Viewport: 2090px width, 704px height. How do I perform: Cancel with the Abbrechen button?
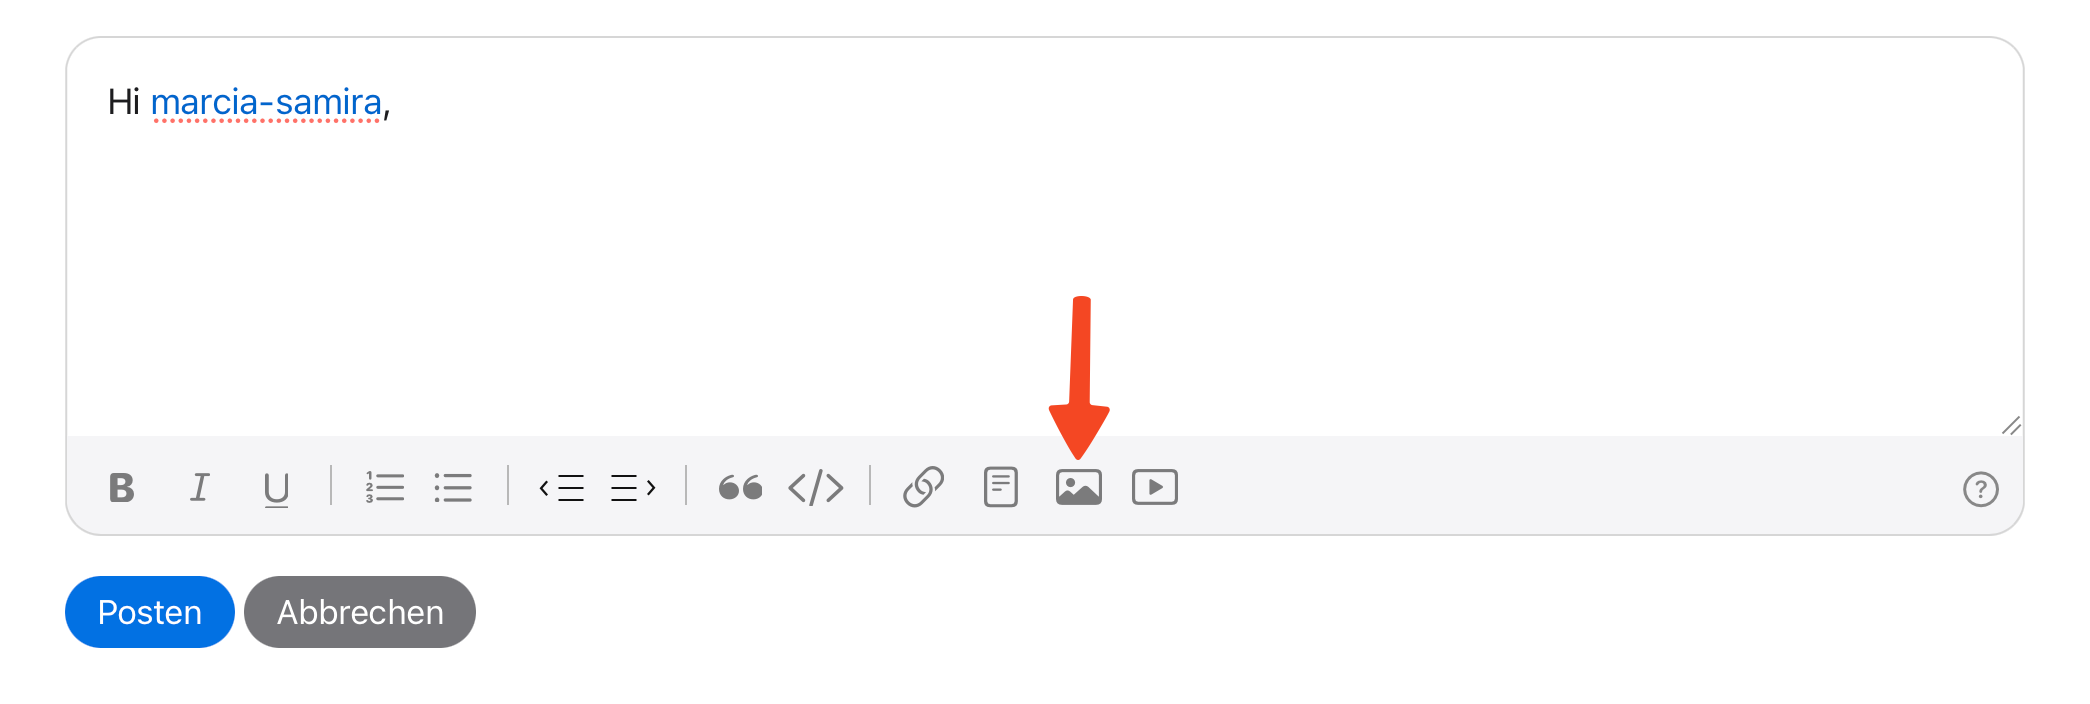(360, 612)
